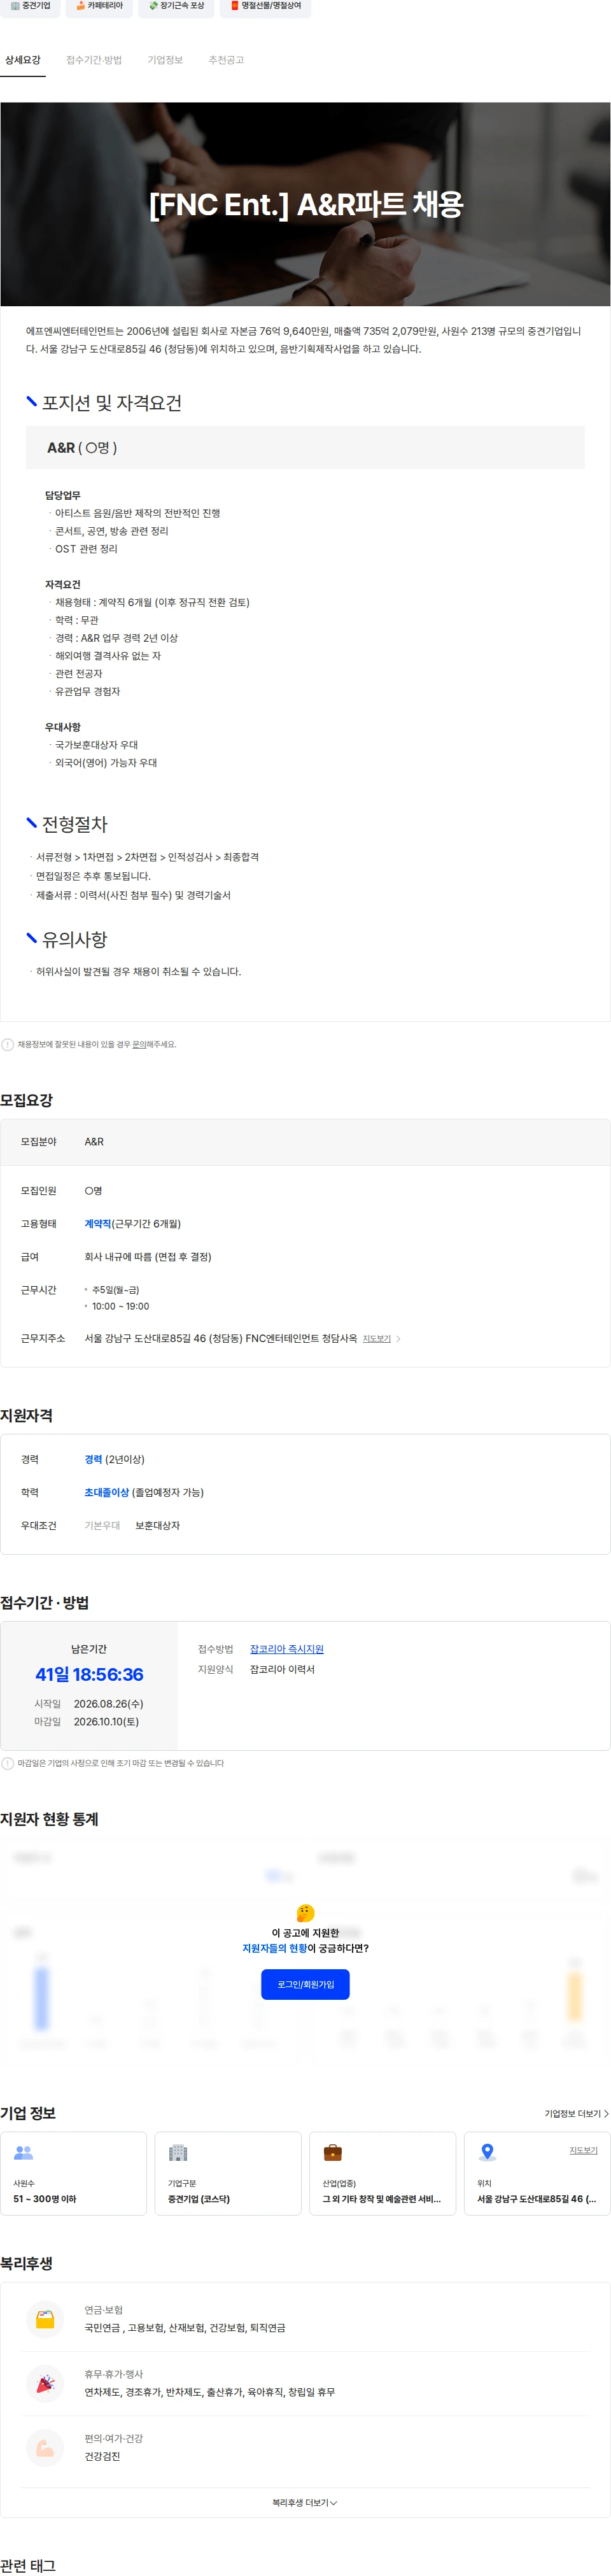
Task: Click the 초대졸이상 education link
Action: (107, 1492)
